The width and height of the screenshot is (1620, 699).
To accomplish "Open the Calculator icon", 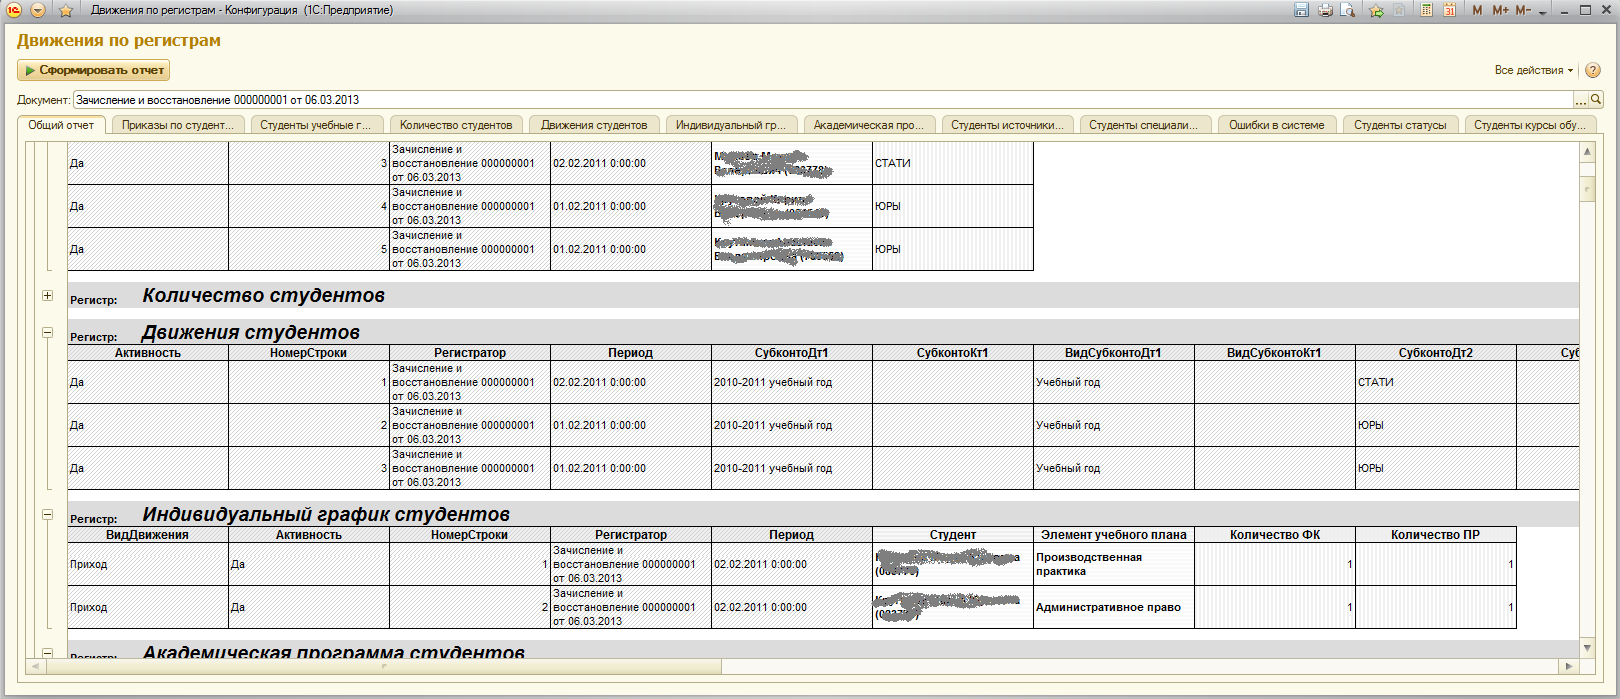I will tap(1427, 10).
